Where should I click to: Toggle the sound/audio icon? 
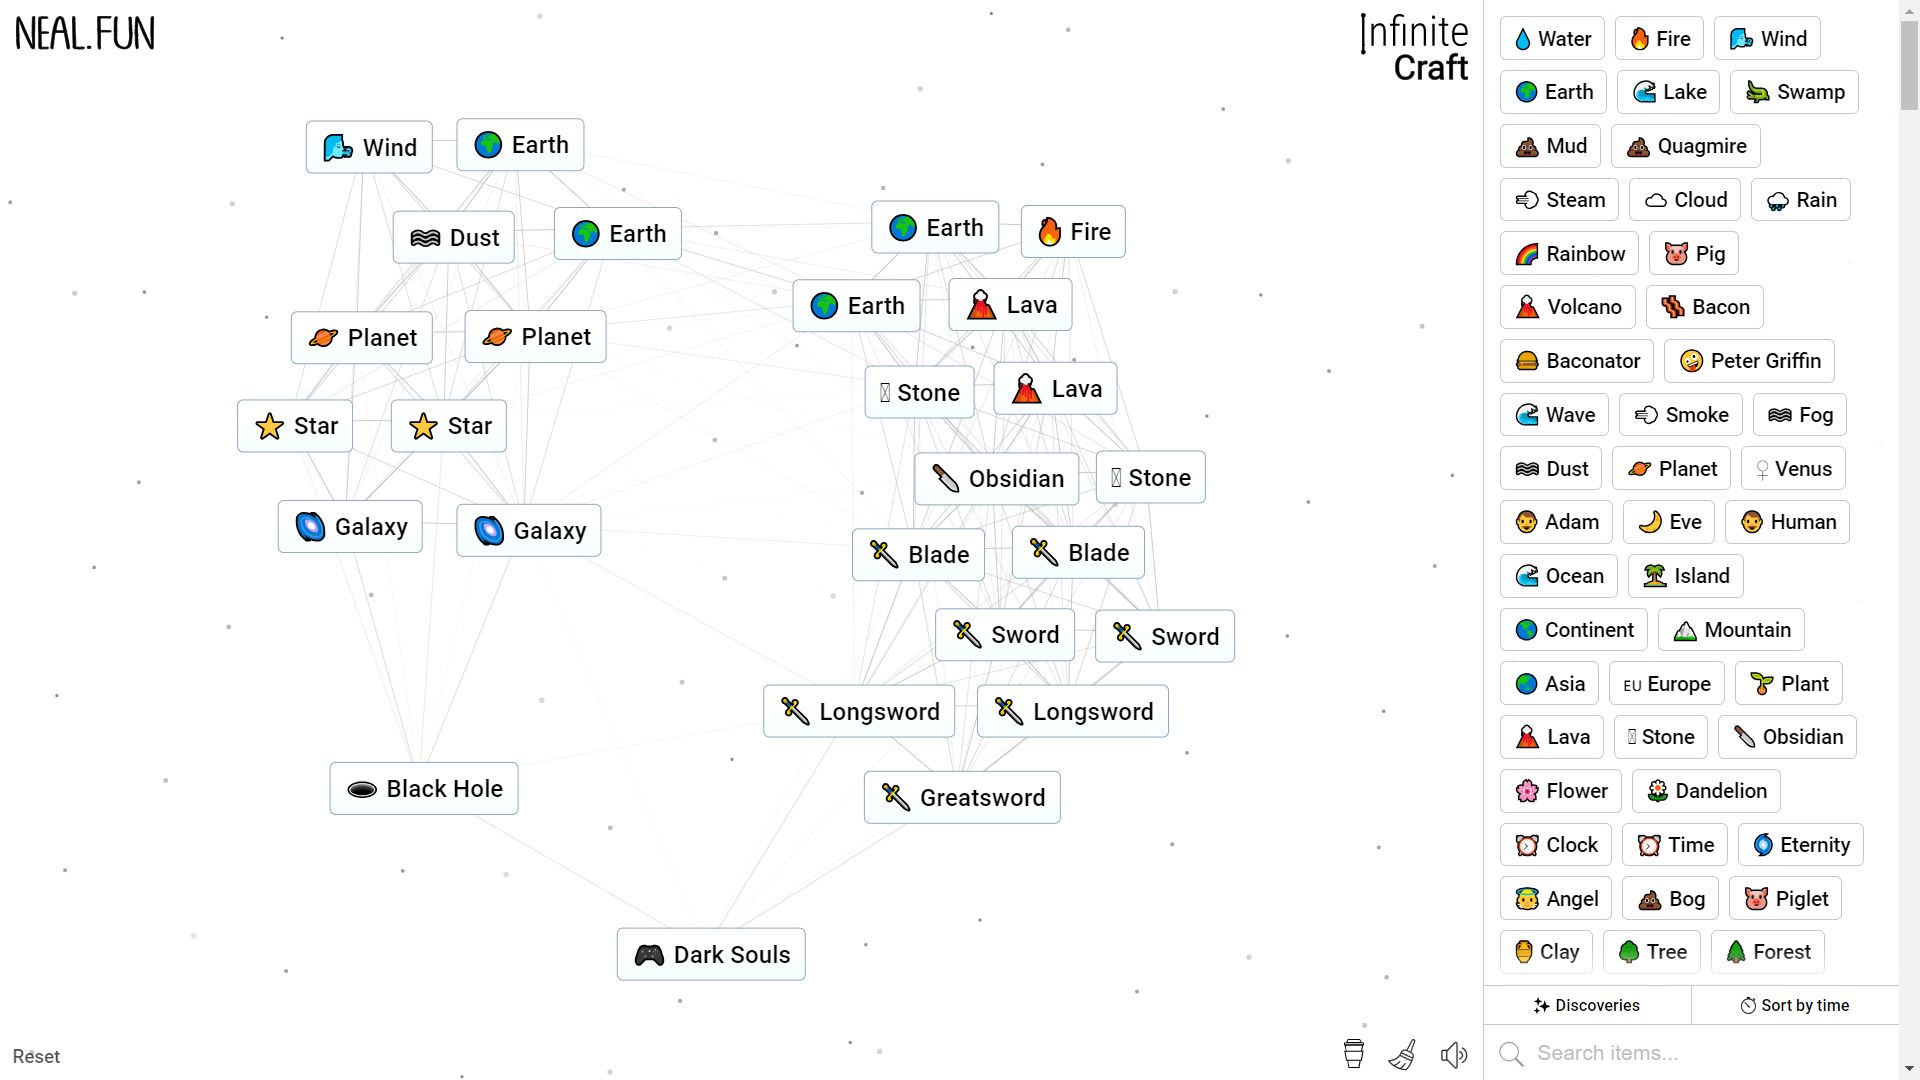point(1453,1055)
